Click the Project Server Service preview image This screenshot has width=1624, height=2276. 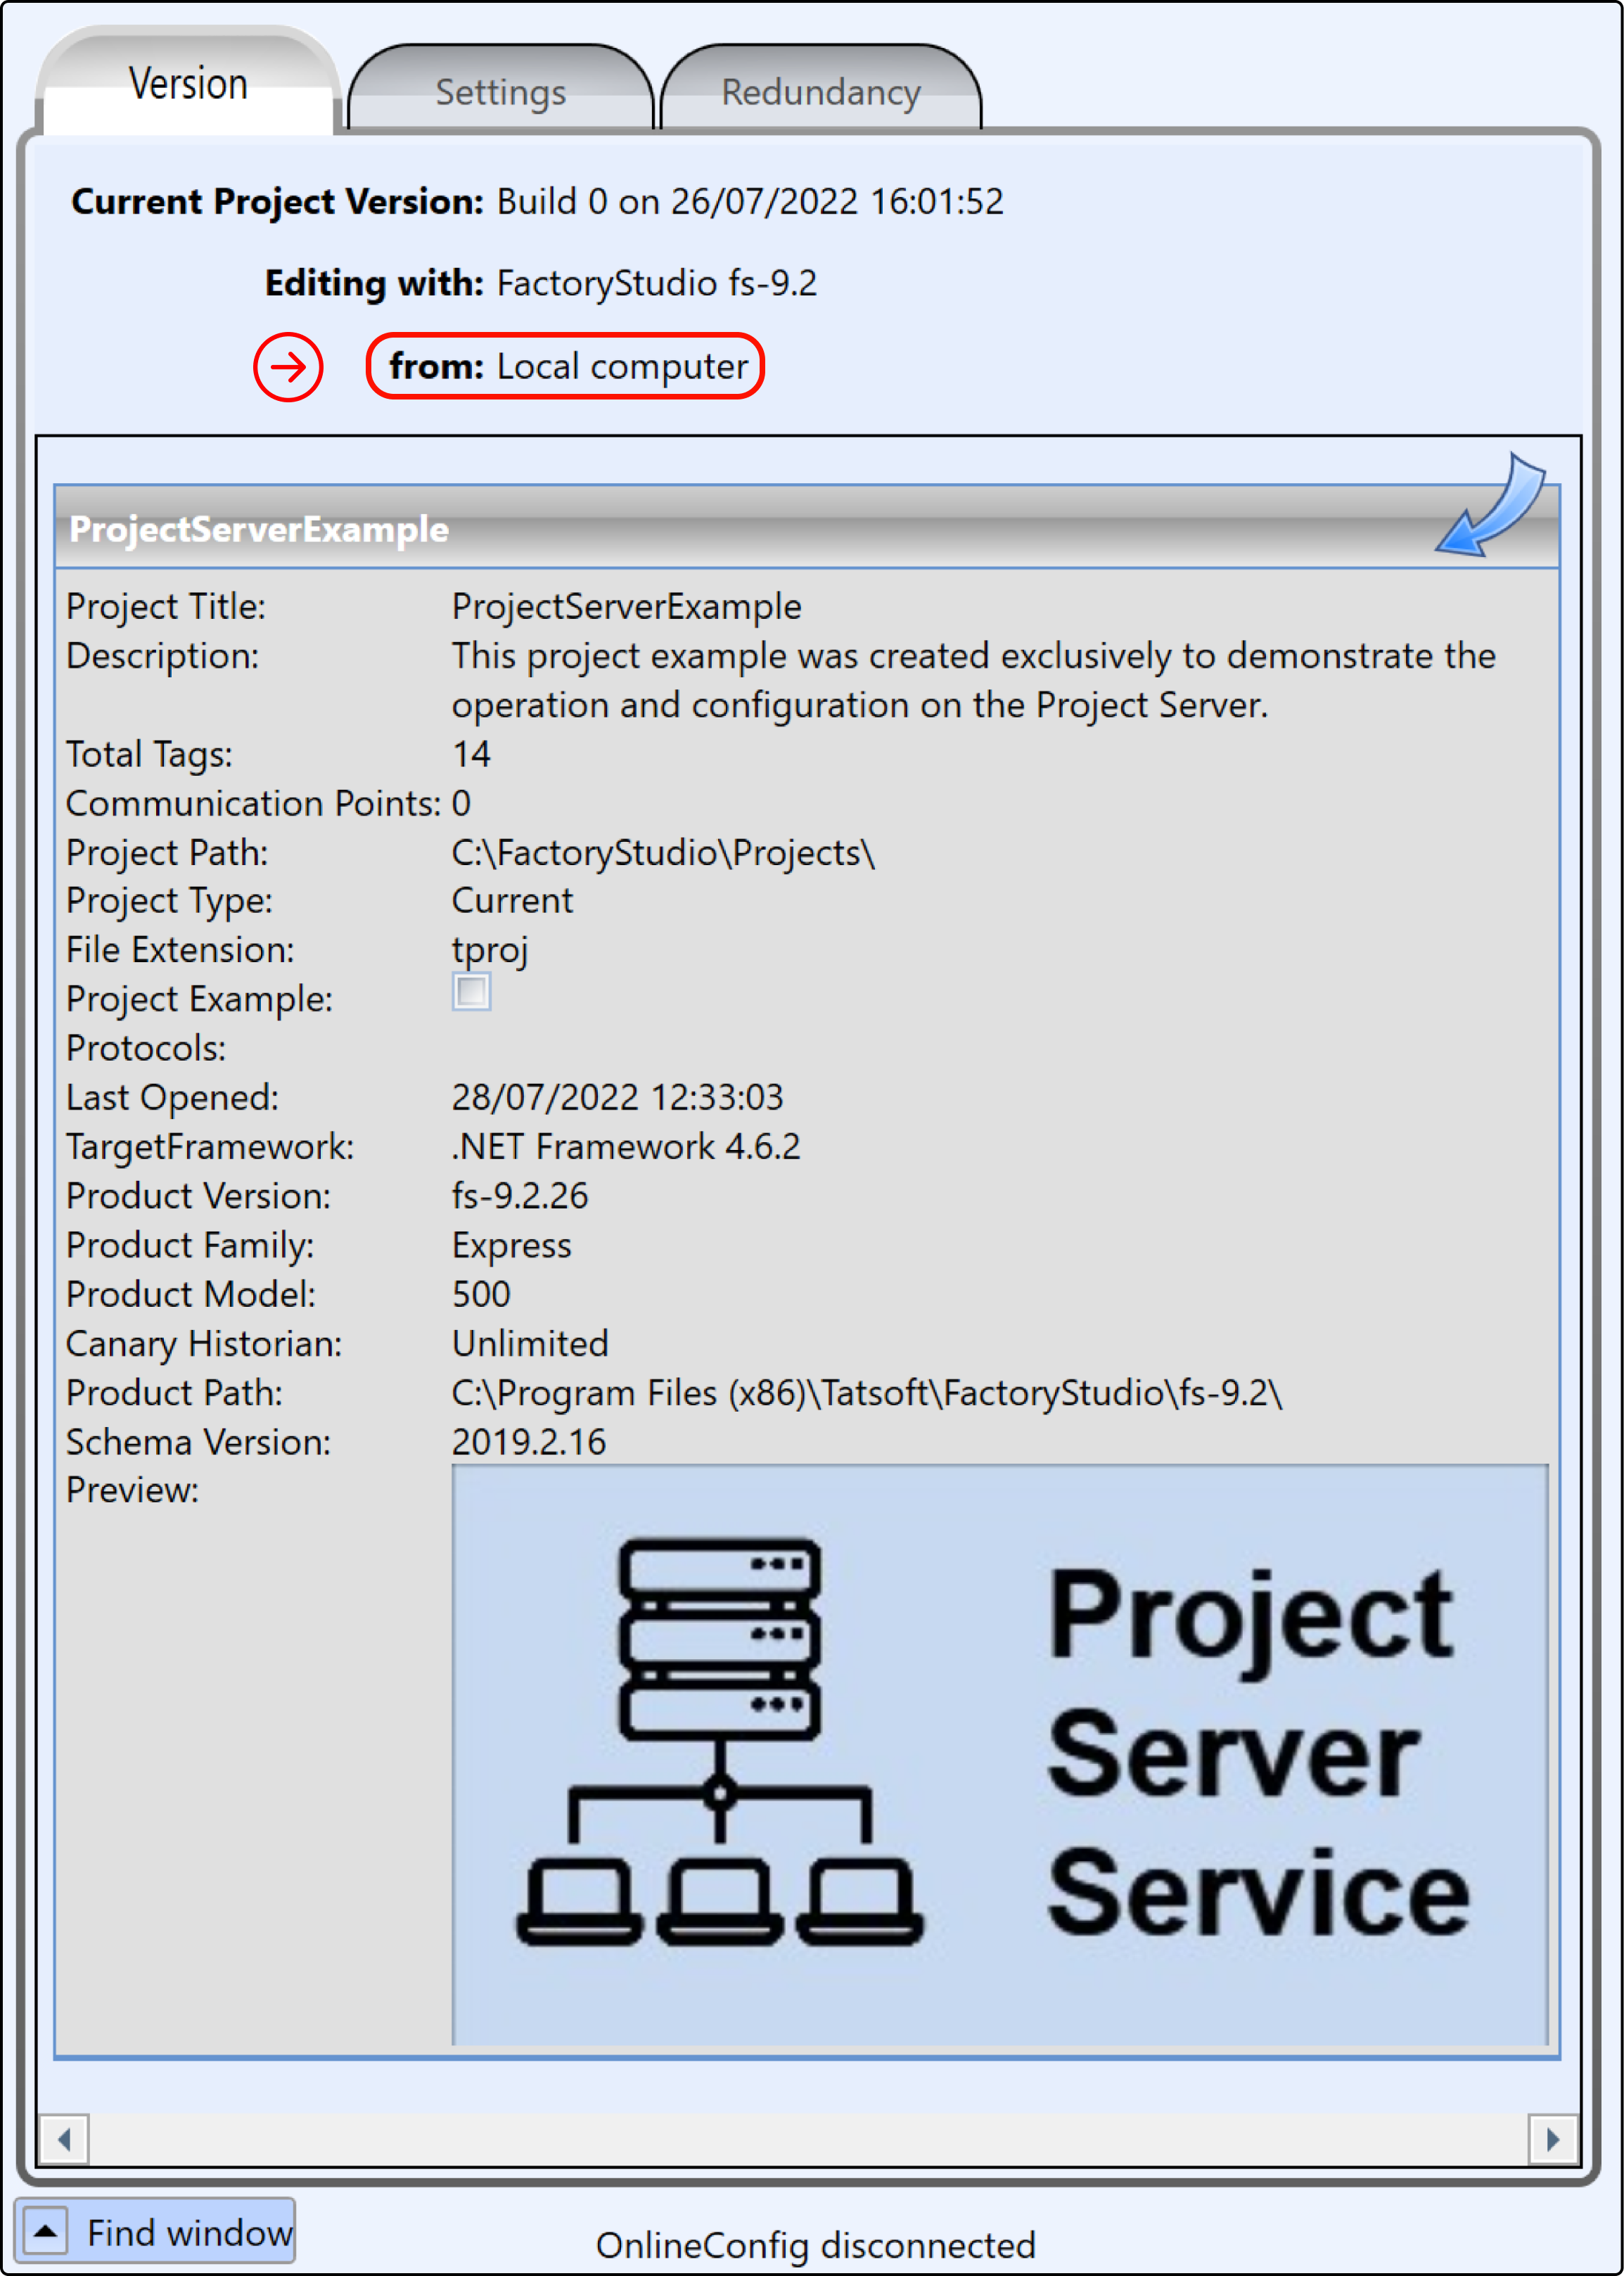[x=999, y=1756]
